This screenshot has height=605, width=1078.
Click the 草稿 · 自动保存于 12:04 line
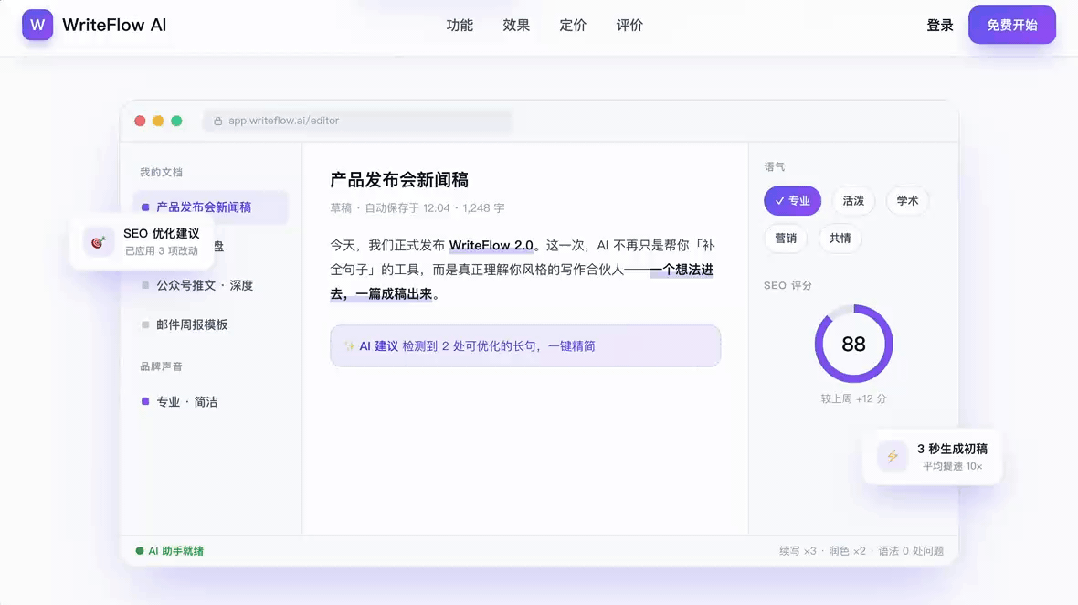(x=417, y=208)
